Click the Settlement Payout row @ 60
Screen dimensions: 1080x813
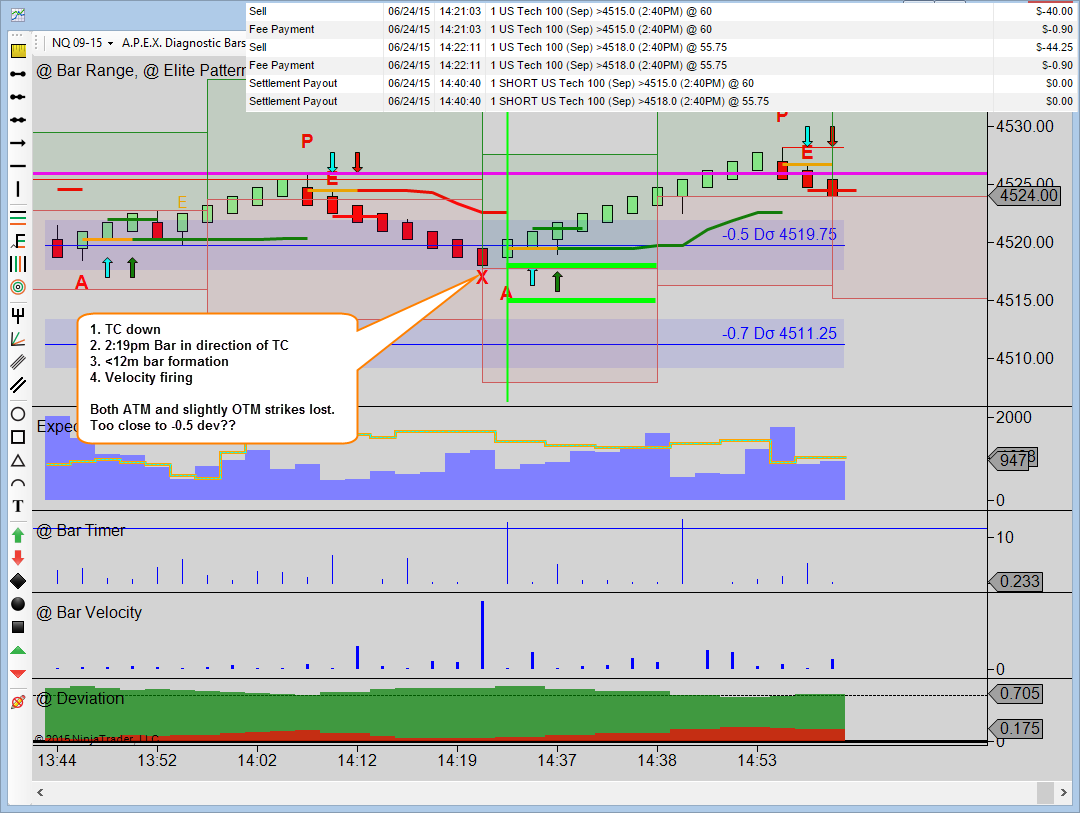[x=661, y=83]
